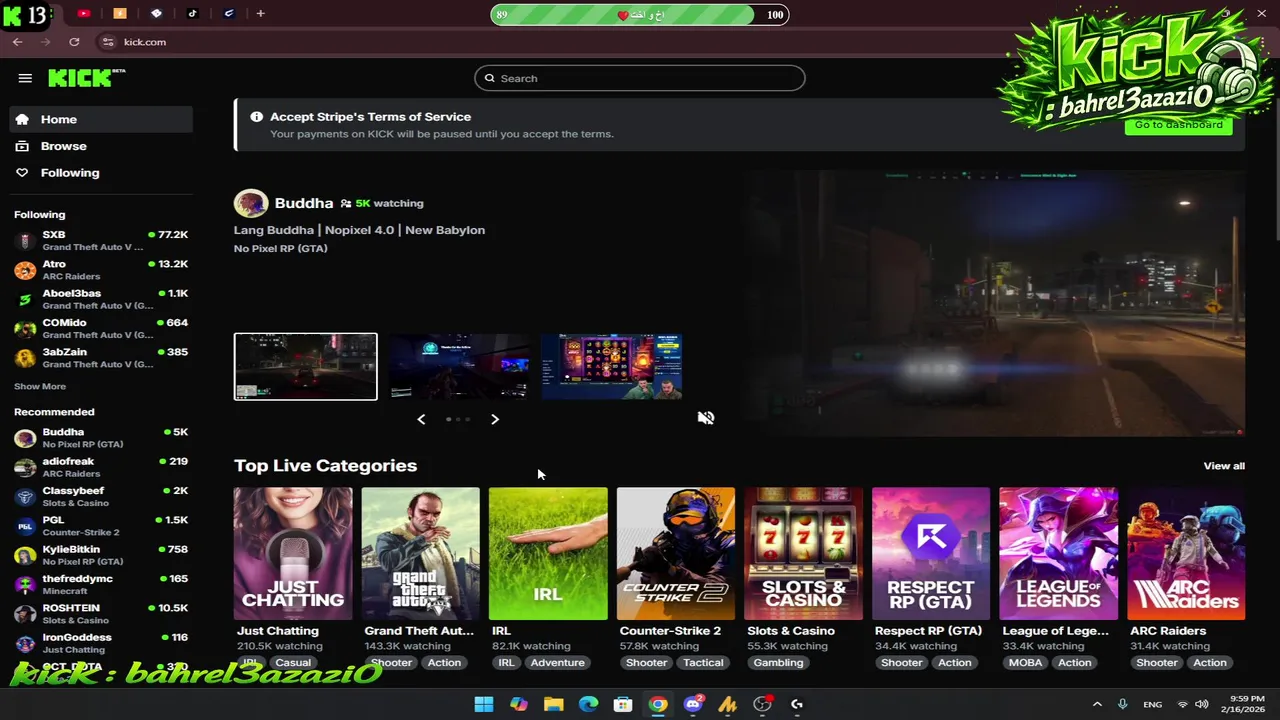Open Atro channel in Following list
Image resolution: width=1280 pixels, height=720 pixels.
pyautogui.click(x=101, y=270)
